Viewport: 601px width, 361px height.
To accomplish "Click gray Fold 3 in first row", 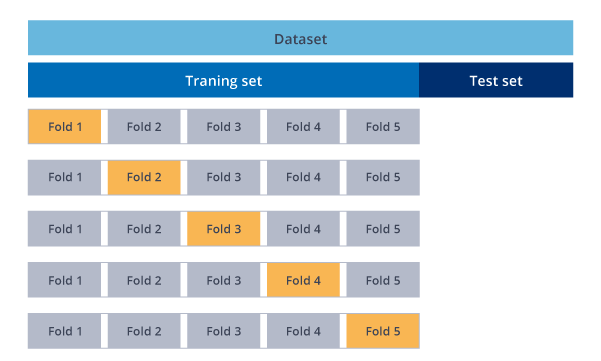I will (x=223, y=126).
